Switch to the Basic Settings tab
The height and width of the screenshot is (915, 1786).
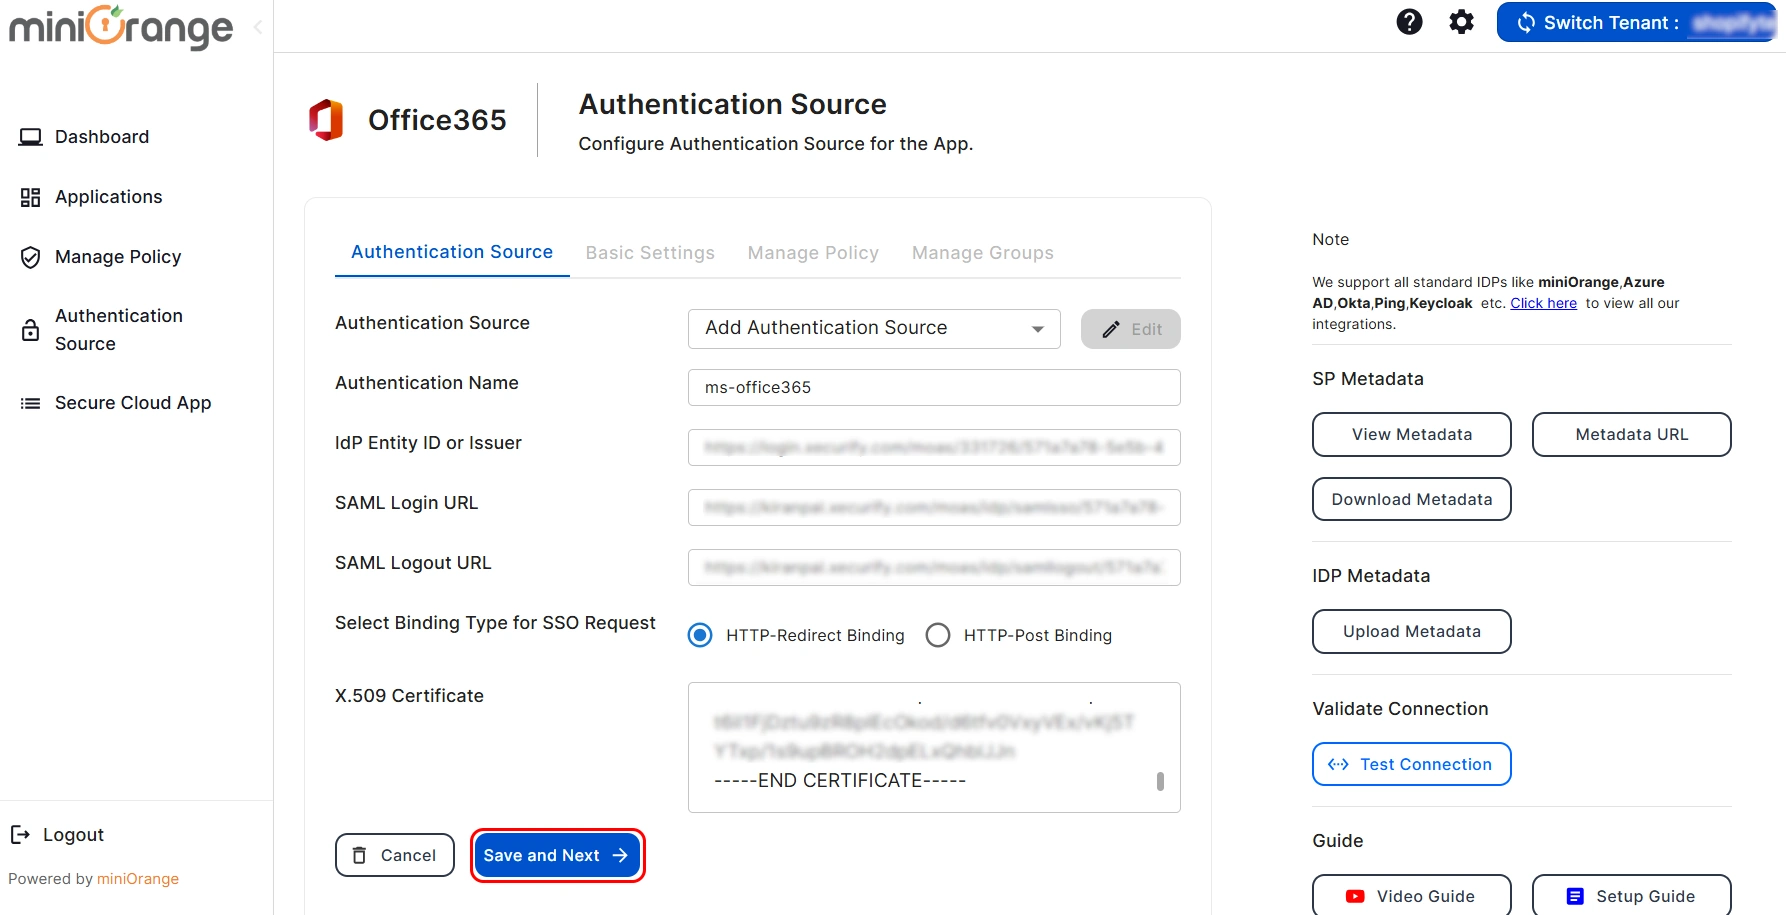[650, 253]
